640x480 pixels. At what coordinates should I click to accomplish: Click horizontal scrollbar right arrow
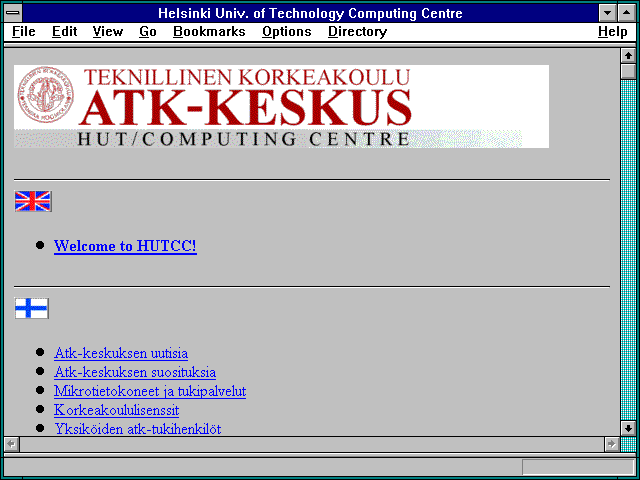[611, 444]
